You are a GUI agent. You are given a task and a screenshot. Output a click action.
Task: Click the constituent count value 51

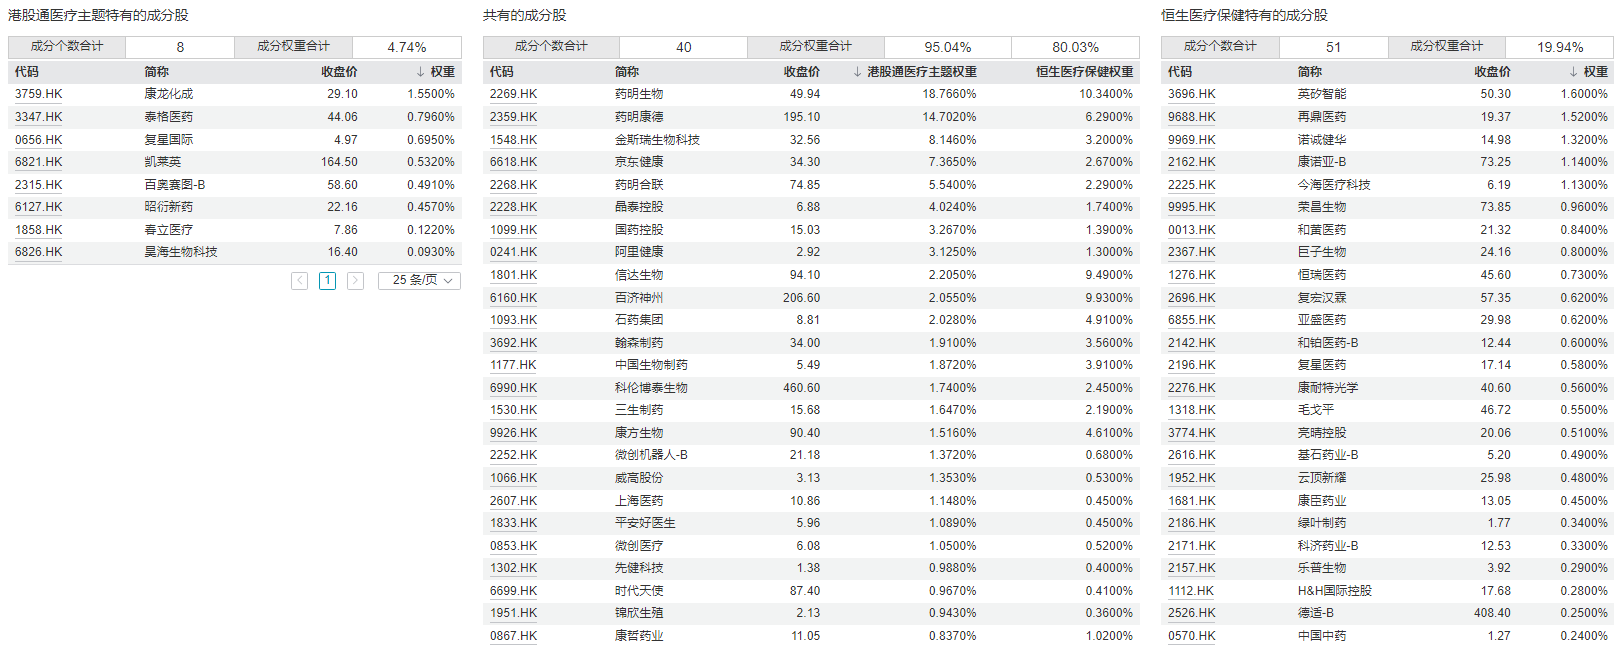tap(1334, 47)
